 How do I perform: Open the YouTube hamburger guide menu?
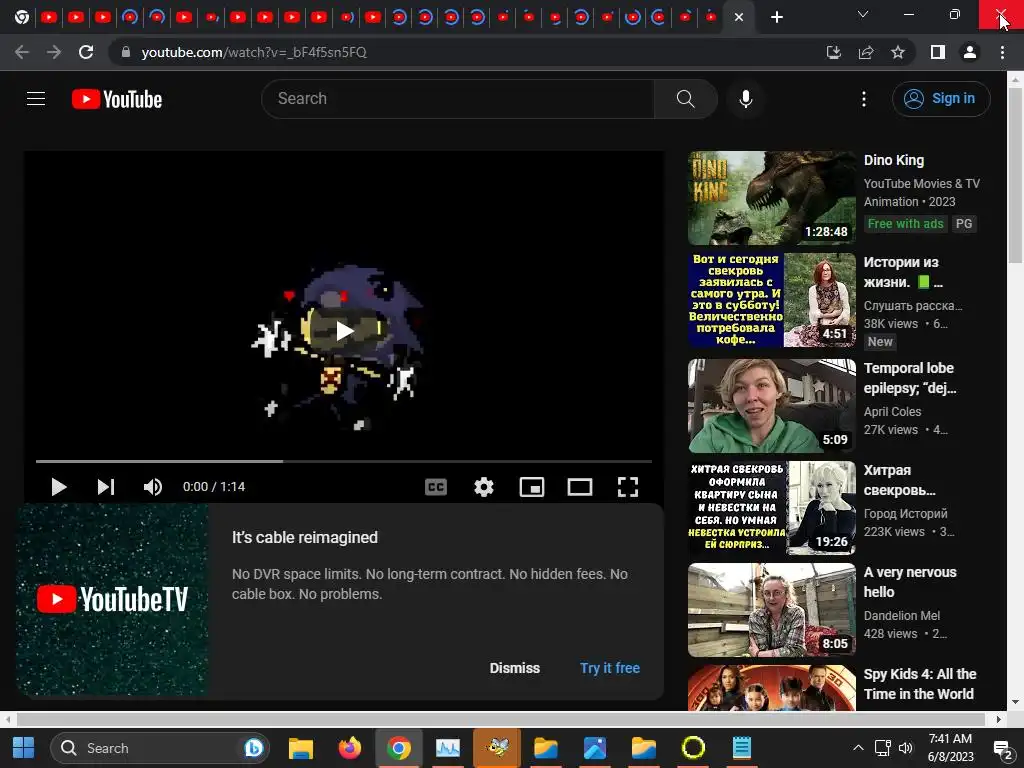pos(36,99)
